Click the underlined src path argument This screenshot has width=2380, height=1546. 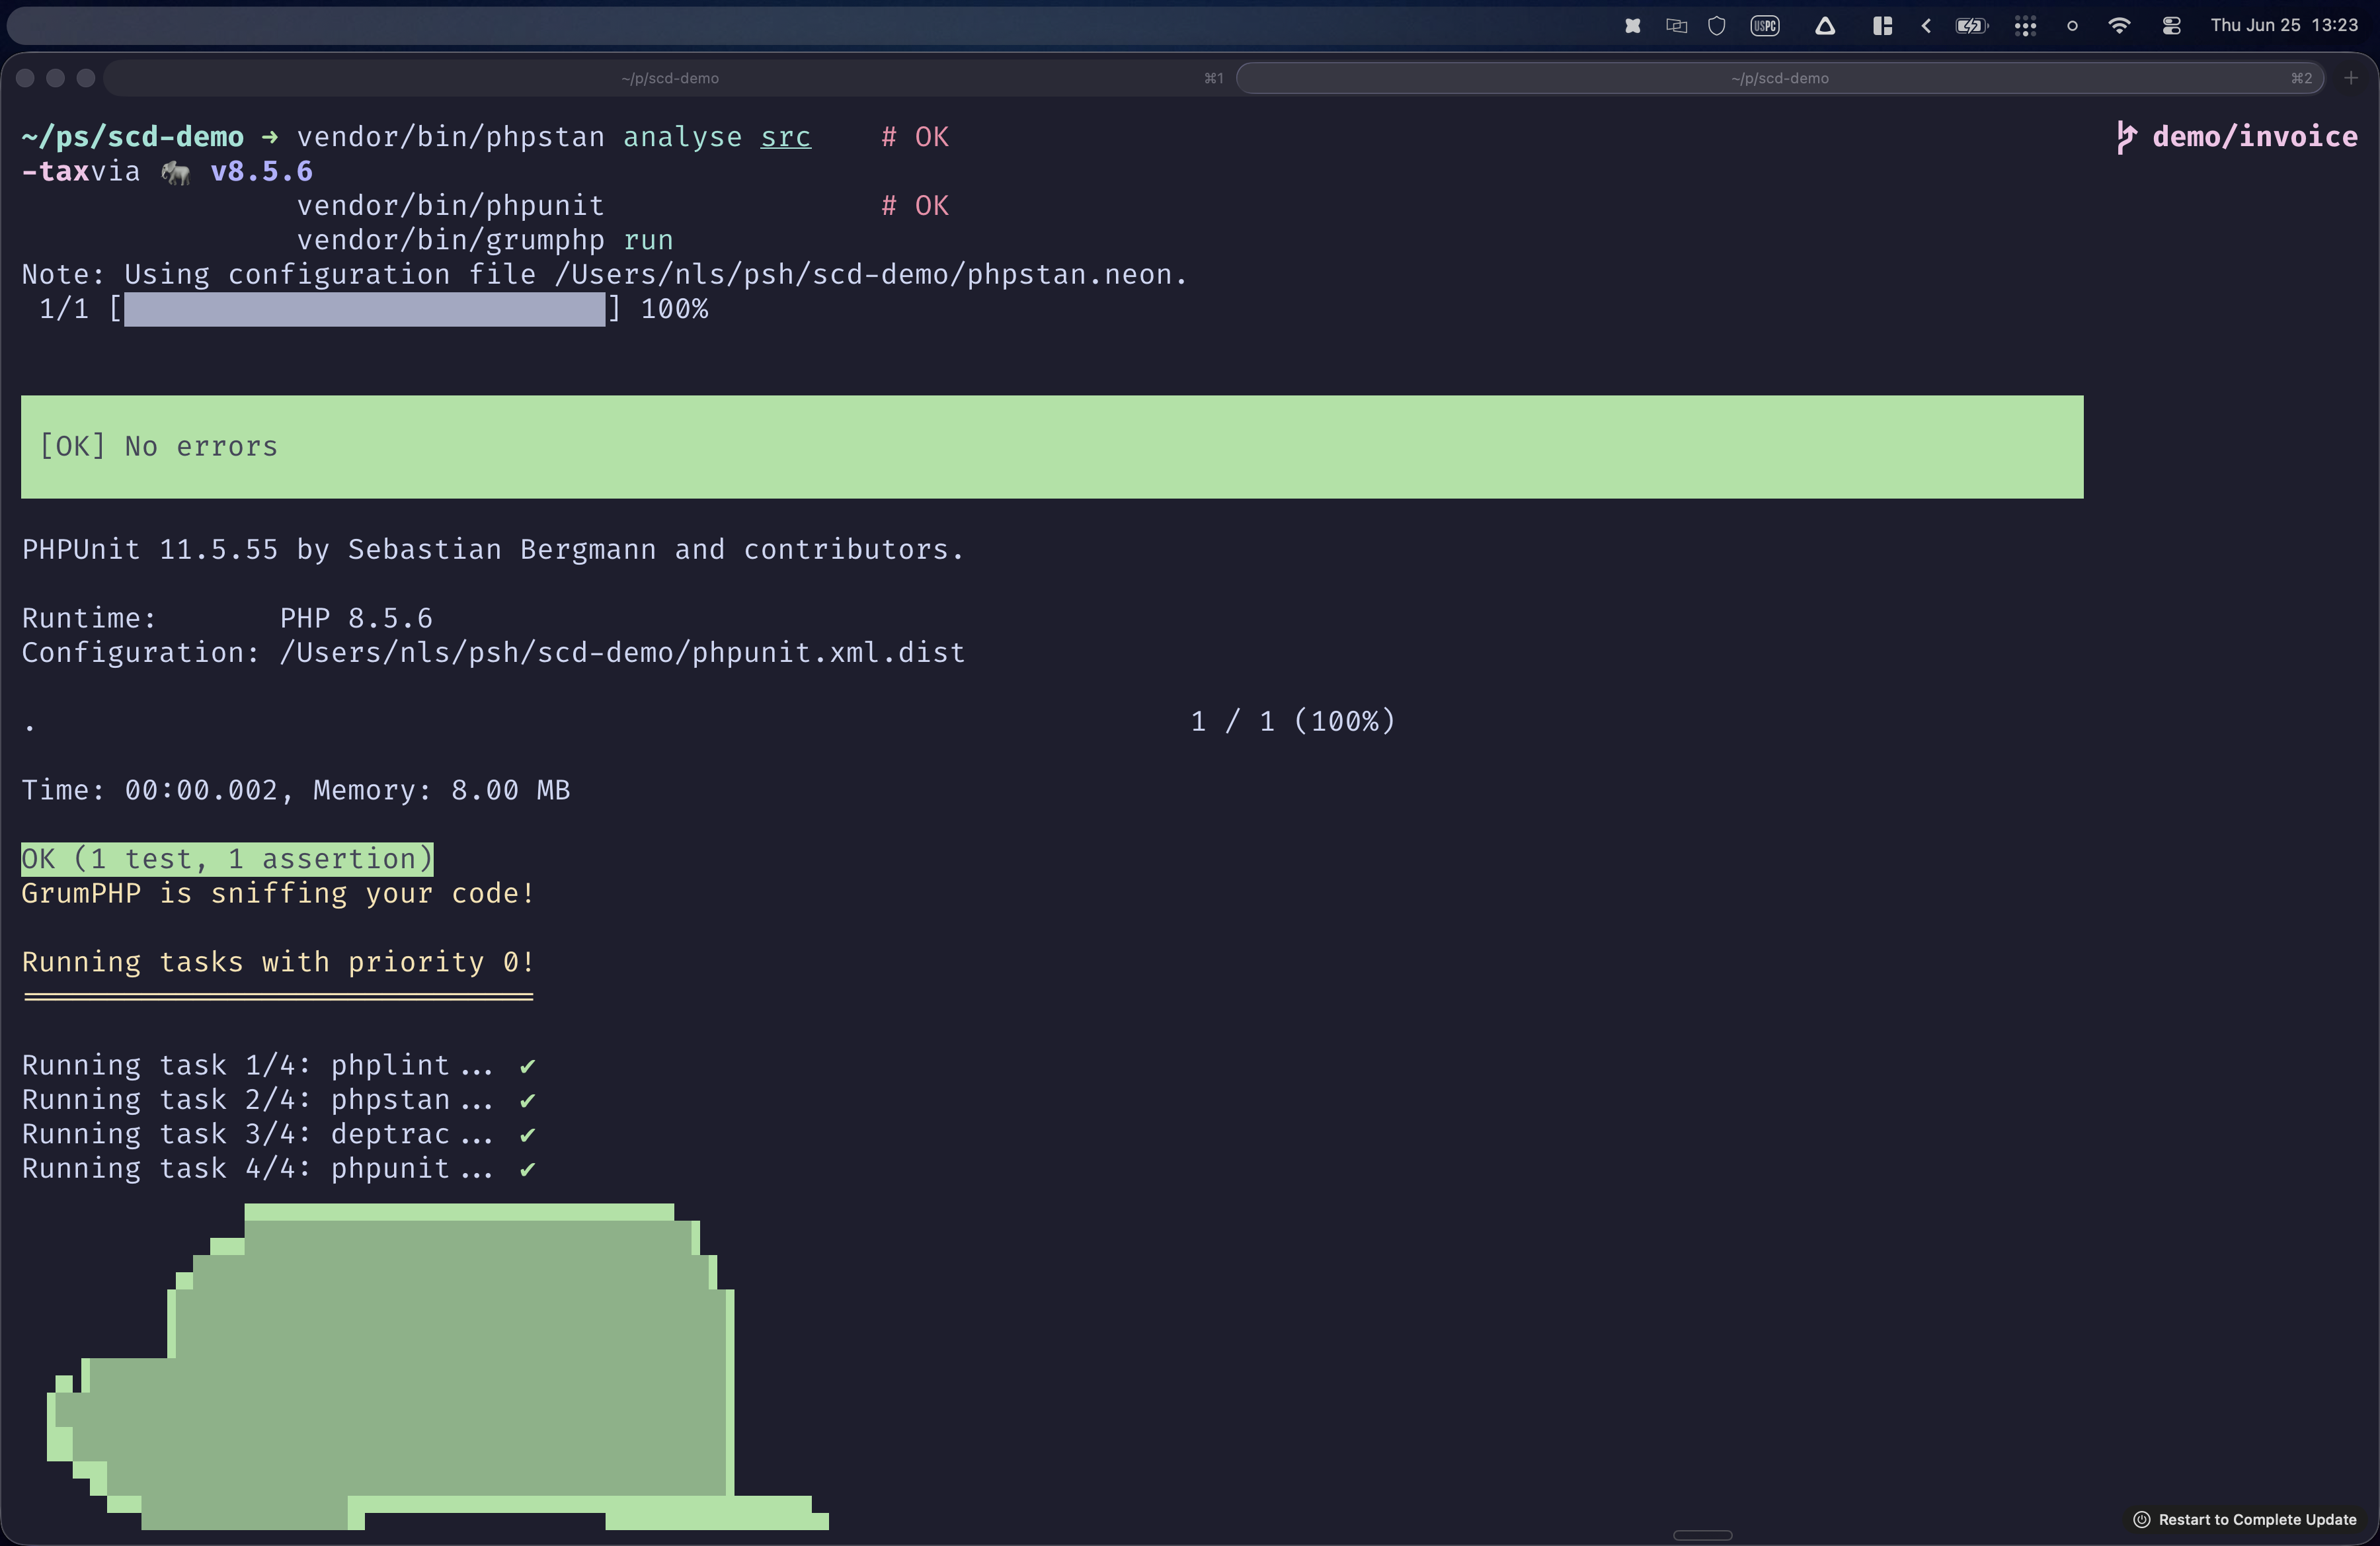pyautogui.click(x=785, y=137)
